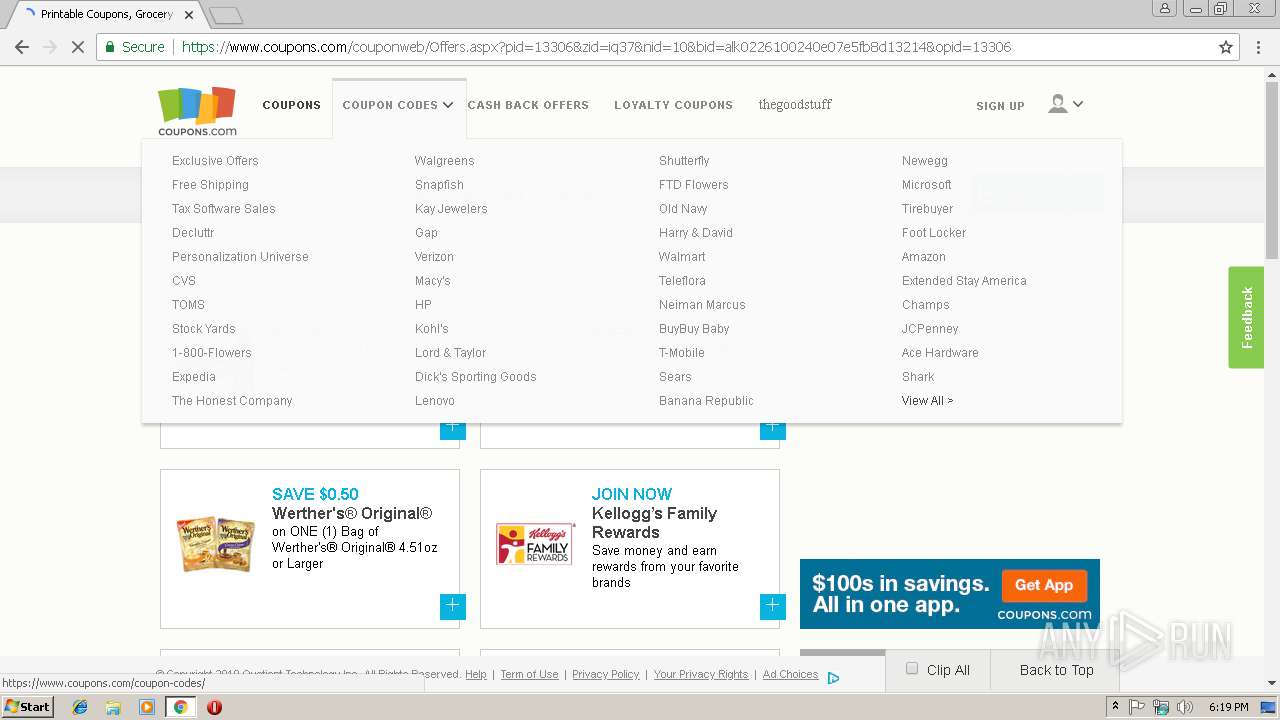Screen dimensions: 1280x720
Task: Open Cash Back Offers in navigation
Action: (x=528, y=105)
